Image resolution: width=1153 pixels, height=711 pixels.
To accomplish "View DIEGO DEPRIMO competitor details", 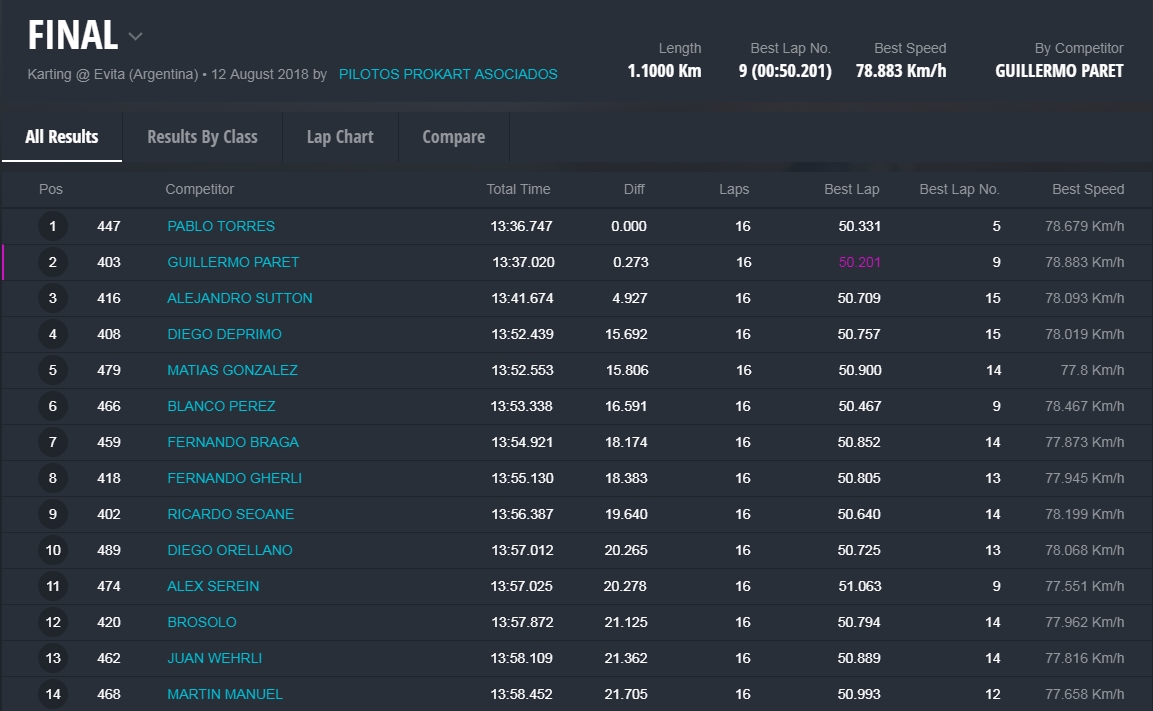I will point(224,334).
